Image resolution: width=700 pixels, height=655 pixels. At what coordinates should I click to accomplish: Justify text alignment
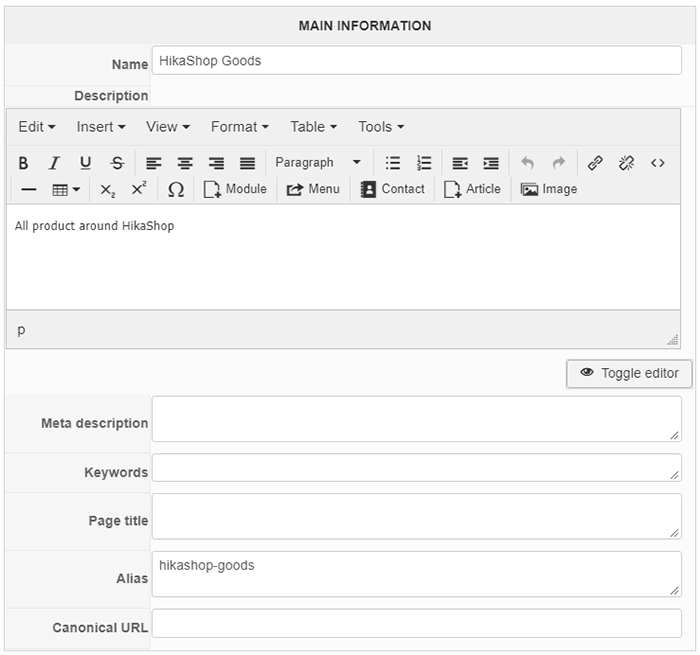point(247,163)
